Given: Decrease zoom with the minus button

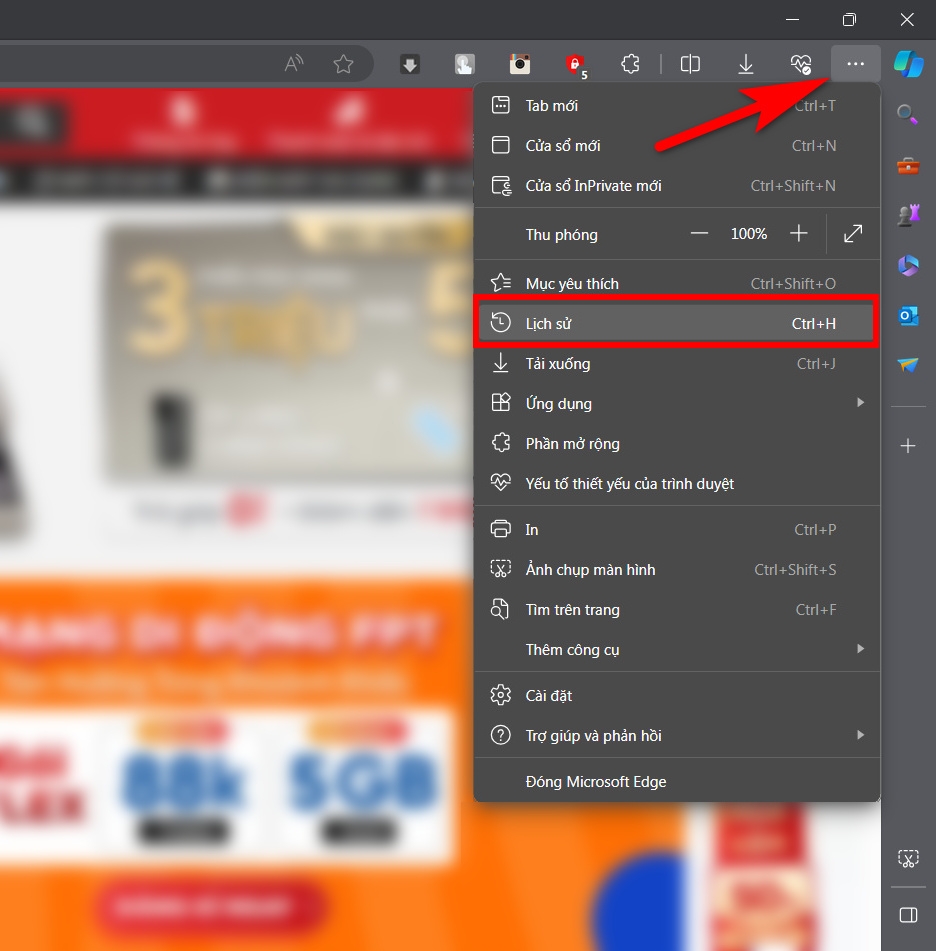Looking at the screenshot, I should click(x=699, y=234).
